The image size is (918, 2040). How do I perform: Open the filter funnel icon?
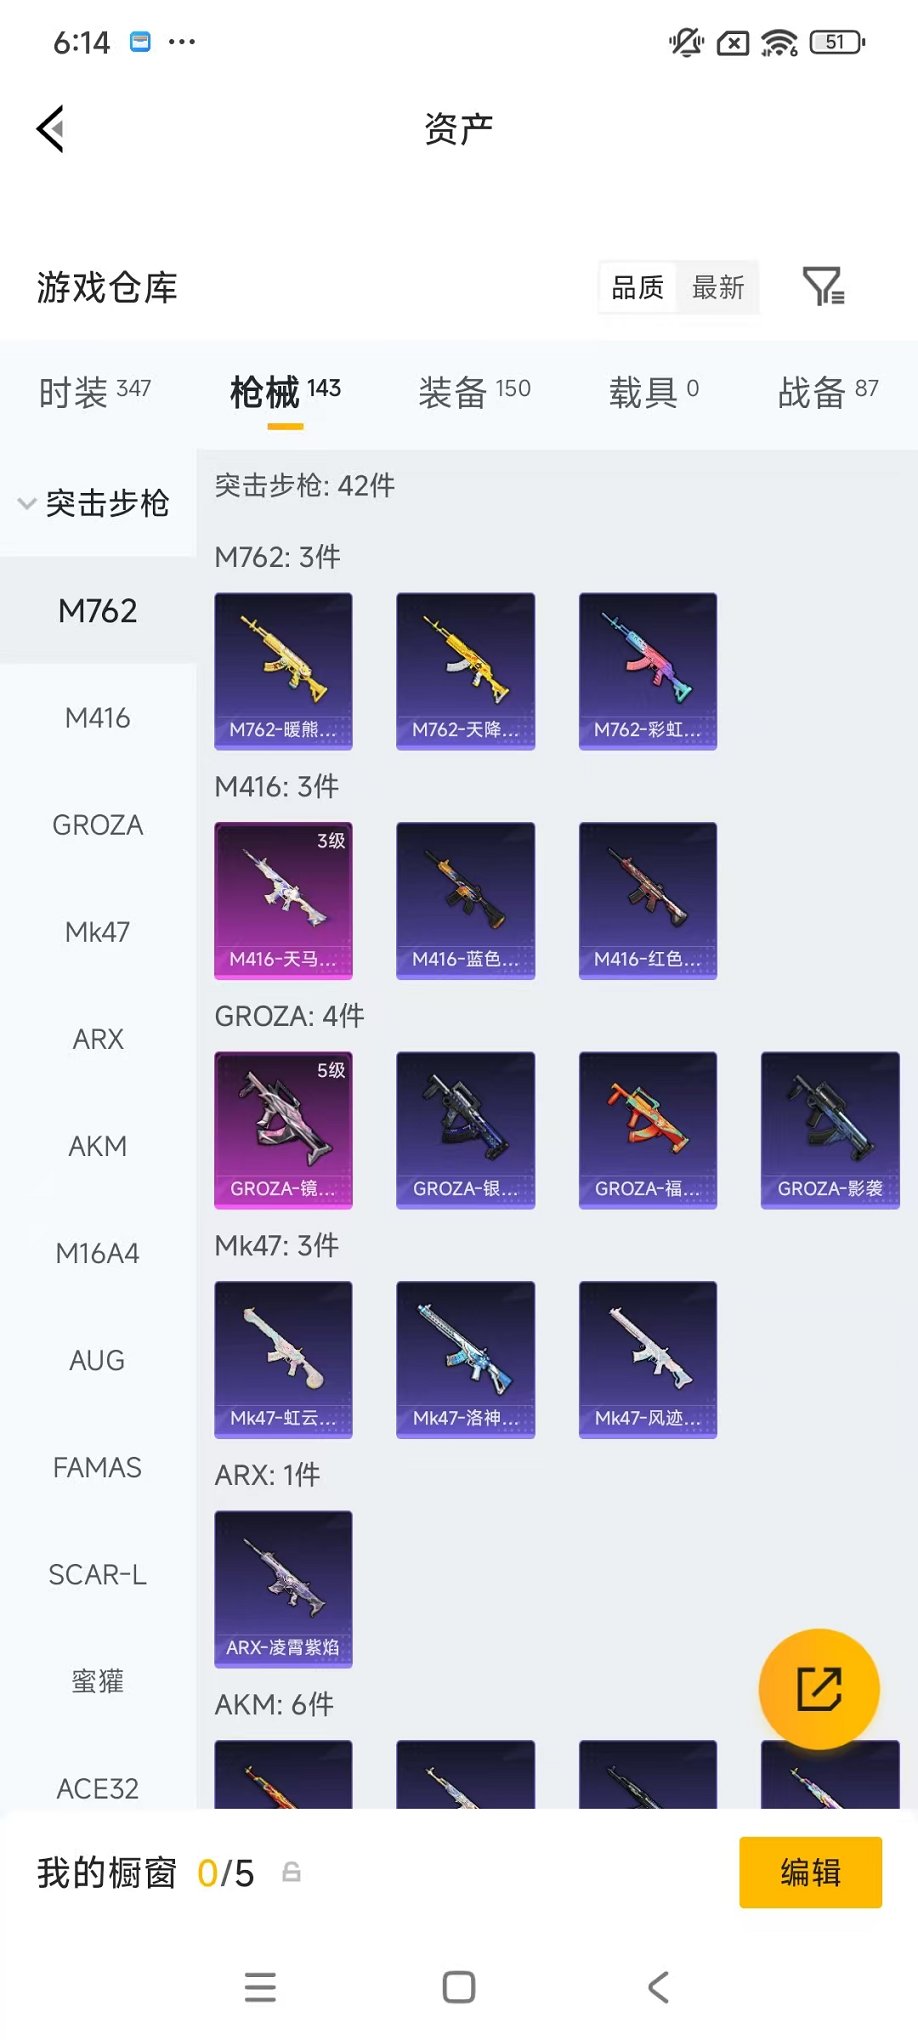[x=824, y=287]
